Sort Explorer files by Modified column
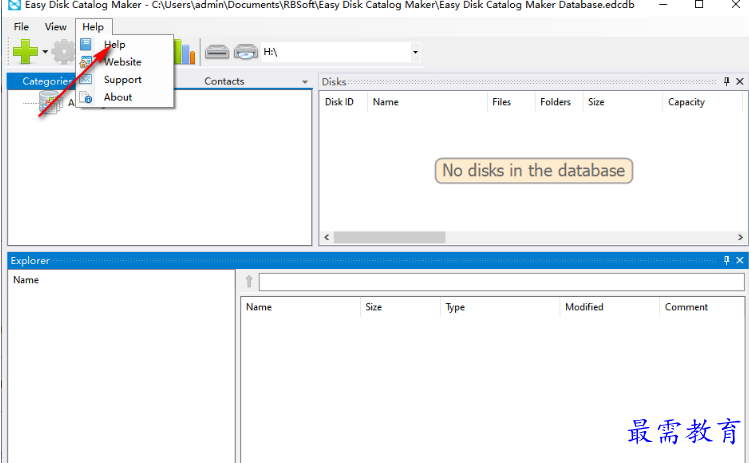The height and width of the screenshot is (463, 749). click(609, 307)
